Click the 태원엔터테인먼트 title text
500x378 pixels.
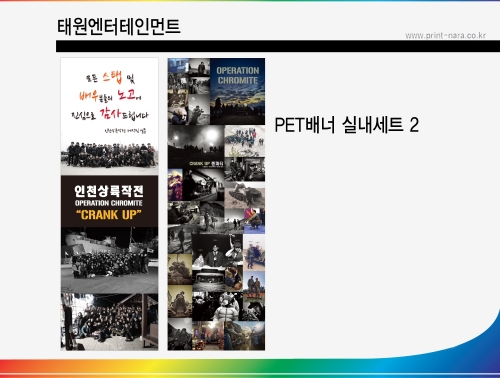pyautogui.click(x=119, y=27)
